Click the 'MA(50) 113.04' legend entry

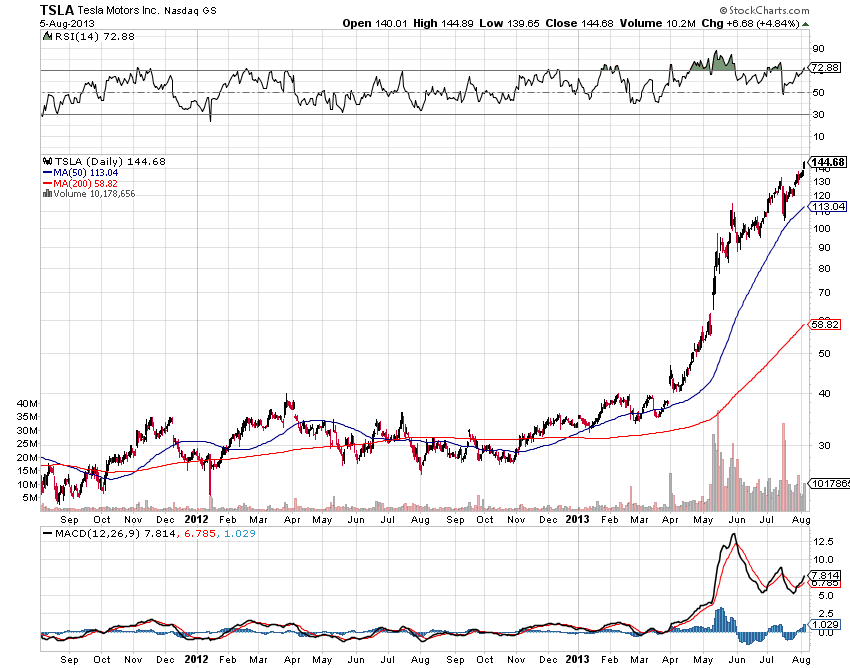pos(86,172)
